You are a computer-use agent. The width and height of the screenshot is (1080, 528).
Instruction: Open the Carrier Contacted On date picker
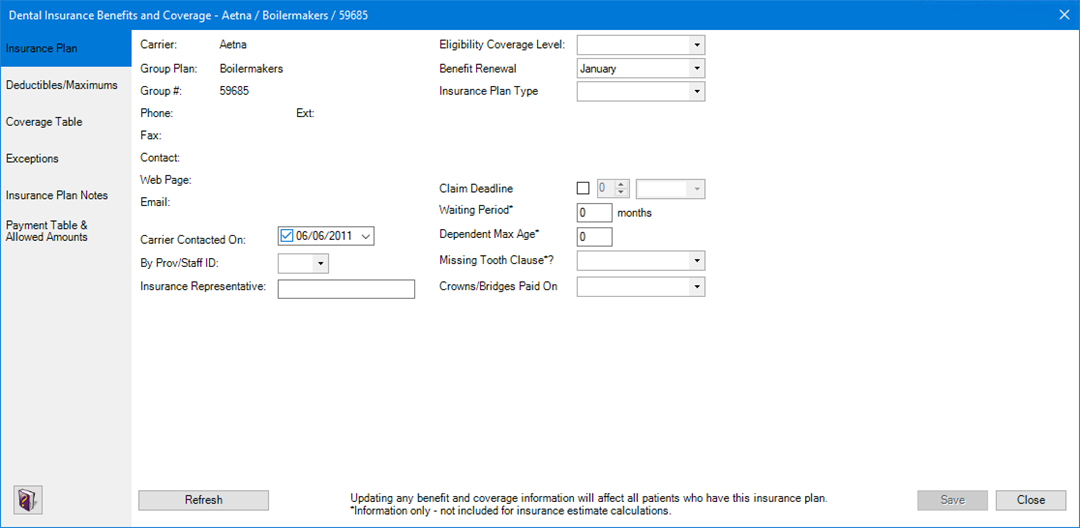click(x=366, y=237)
